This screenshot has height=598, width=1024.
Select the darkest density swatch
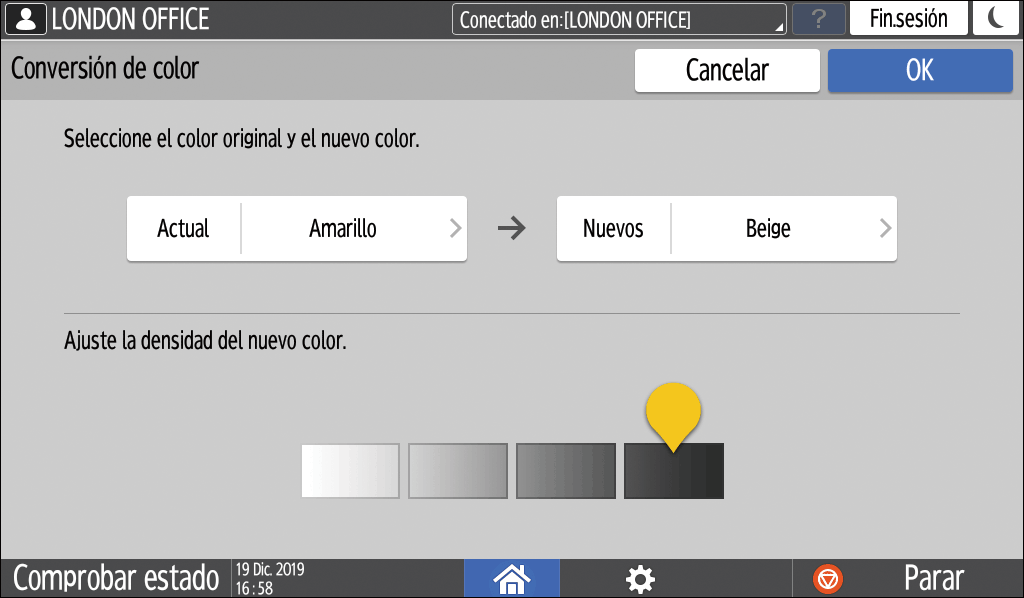pos(673,470)
